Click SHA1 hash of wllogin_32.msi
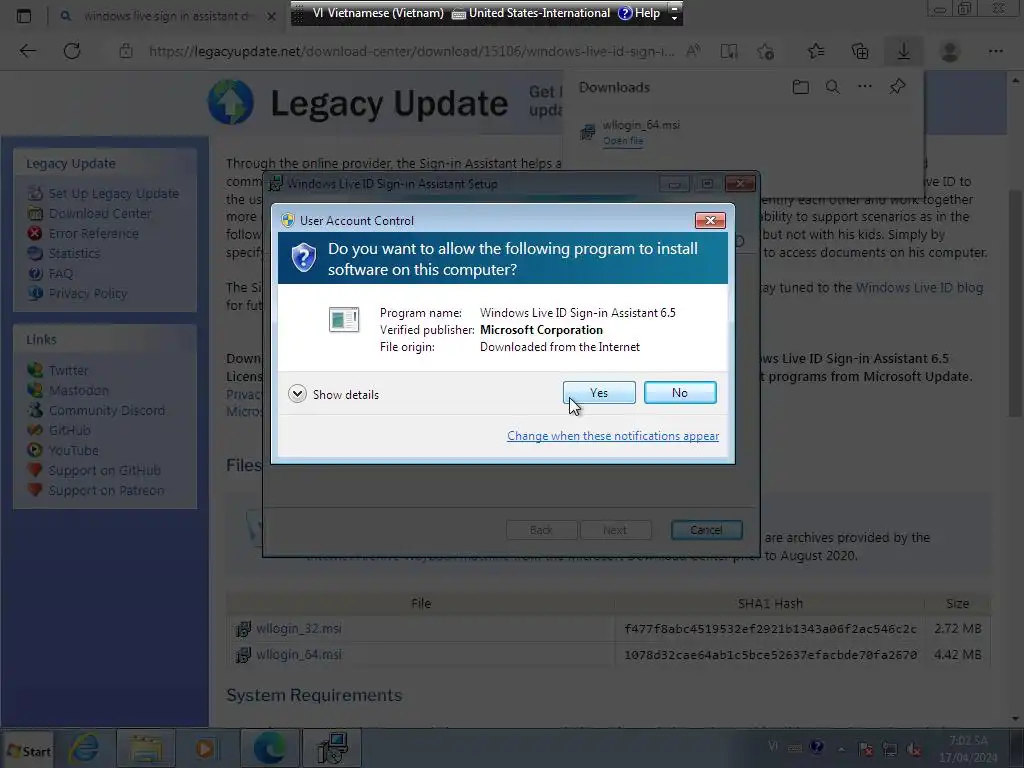The height and width of the screenshot is (768, 1024). click(x=770, y=628)
